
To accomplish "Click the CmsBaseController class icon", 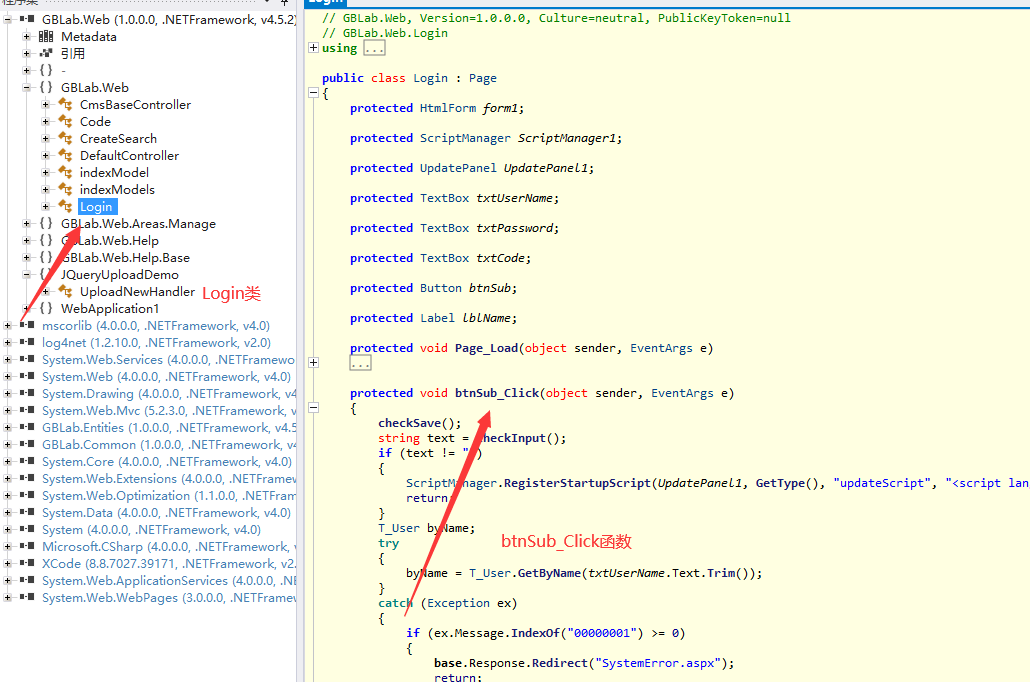I will (x=65, y=105).
